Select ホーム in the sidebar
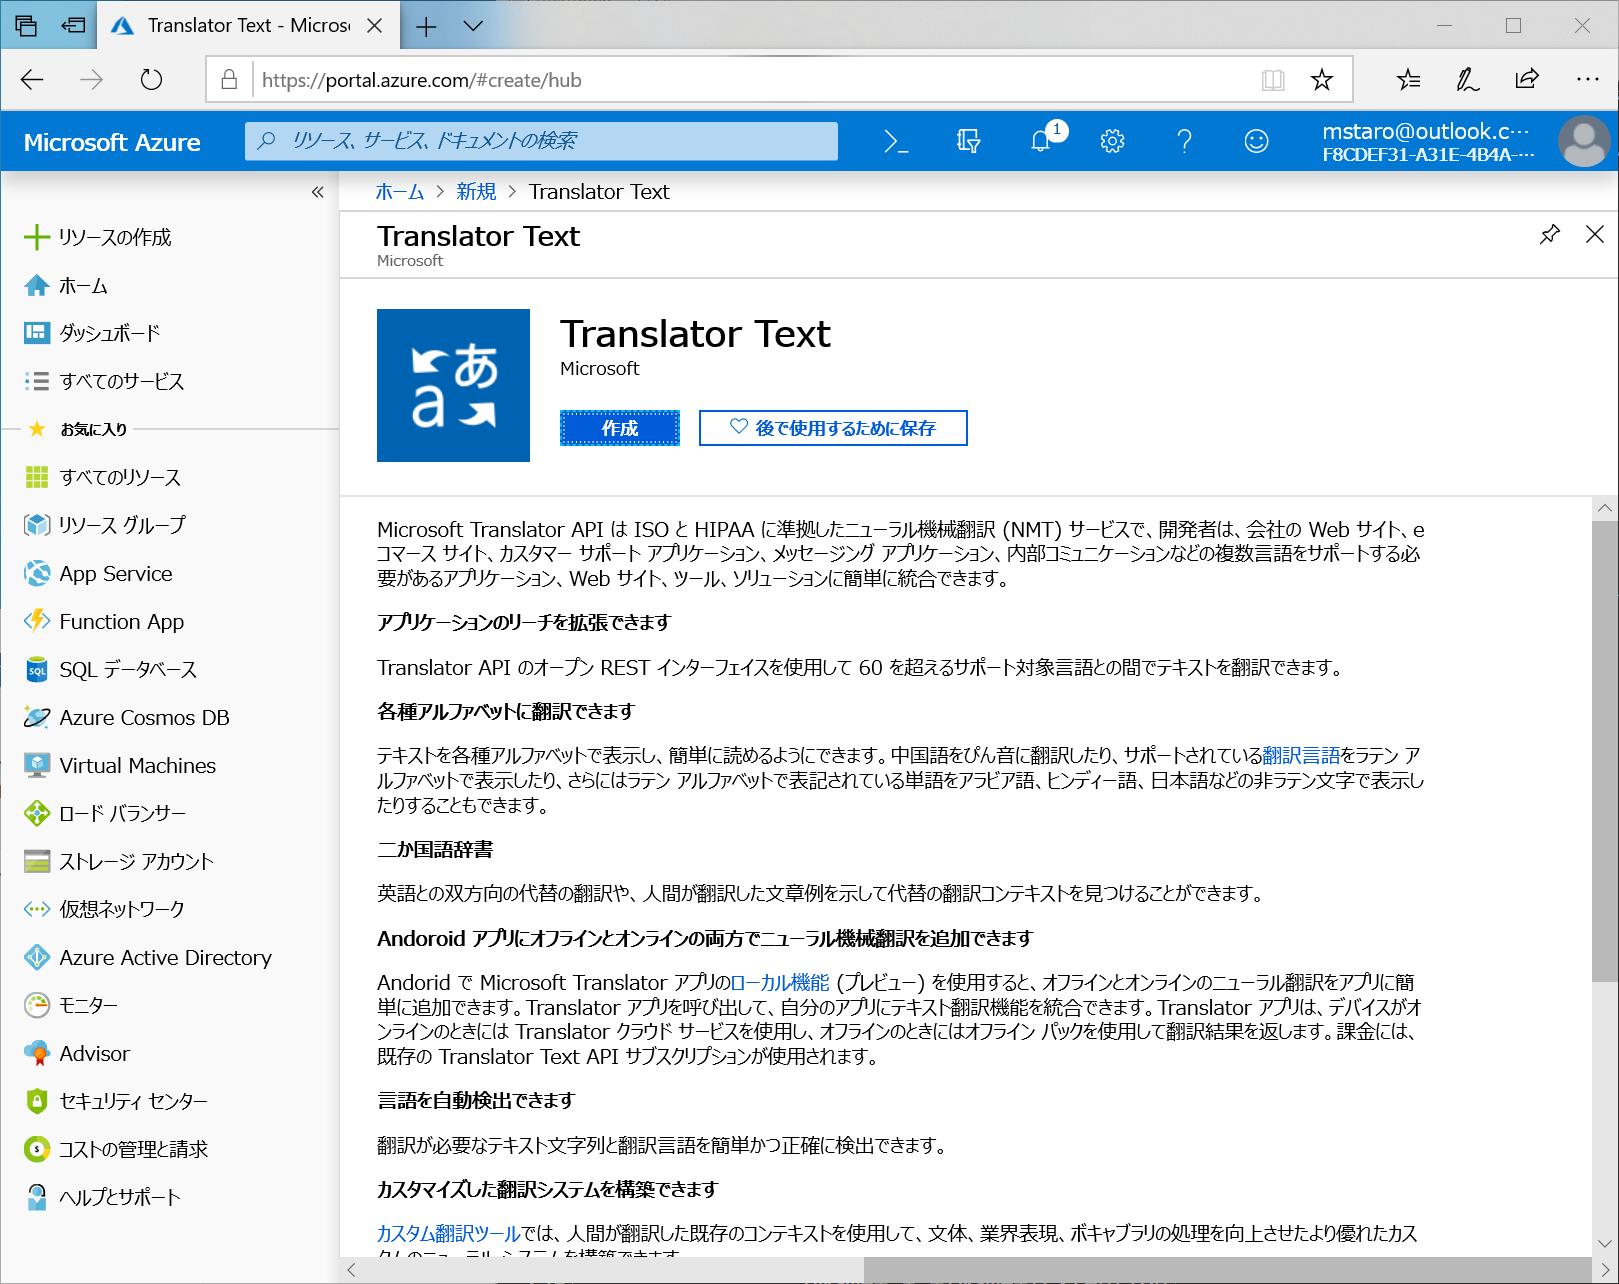This screenshot has width=1619, height=1284. click(x=66, y=286)
